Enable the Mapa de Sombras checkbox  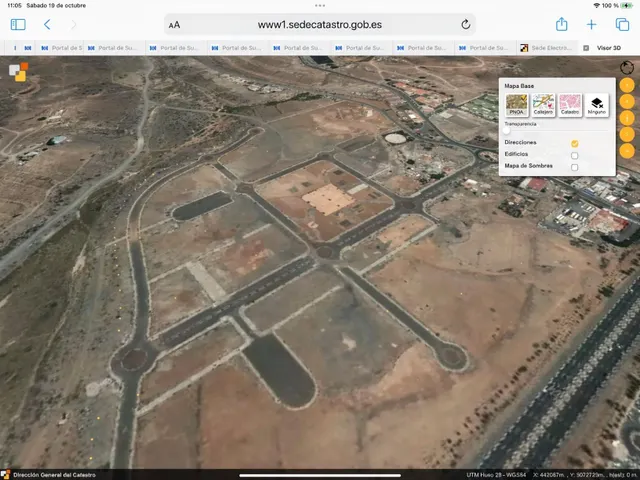click(x=575, y=167)
